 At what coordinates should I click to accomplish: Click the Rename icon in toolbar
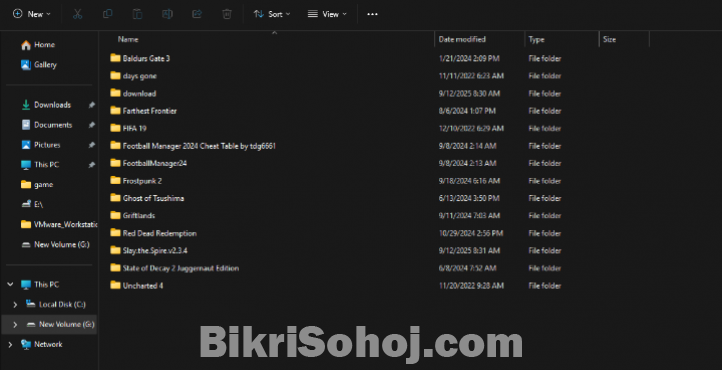[167, 14]
